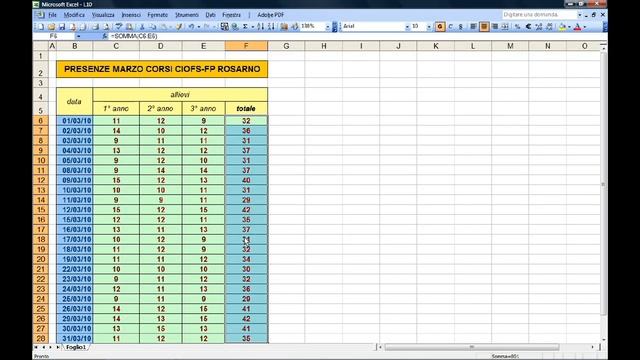Select column G header
Viewport: 640px width, 360px height.
[286, 46]
